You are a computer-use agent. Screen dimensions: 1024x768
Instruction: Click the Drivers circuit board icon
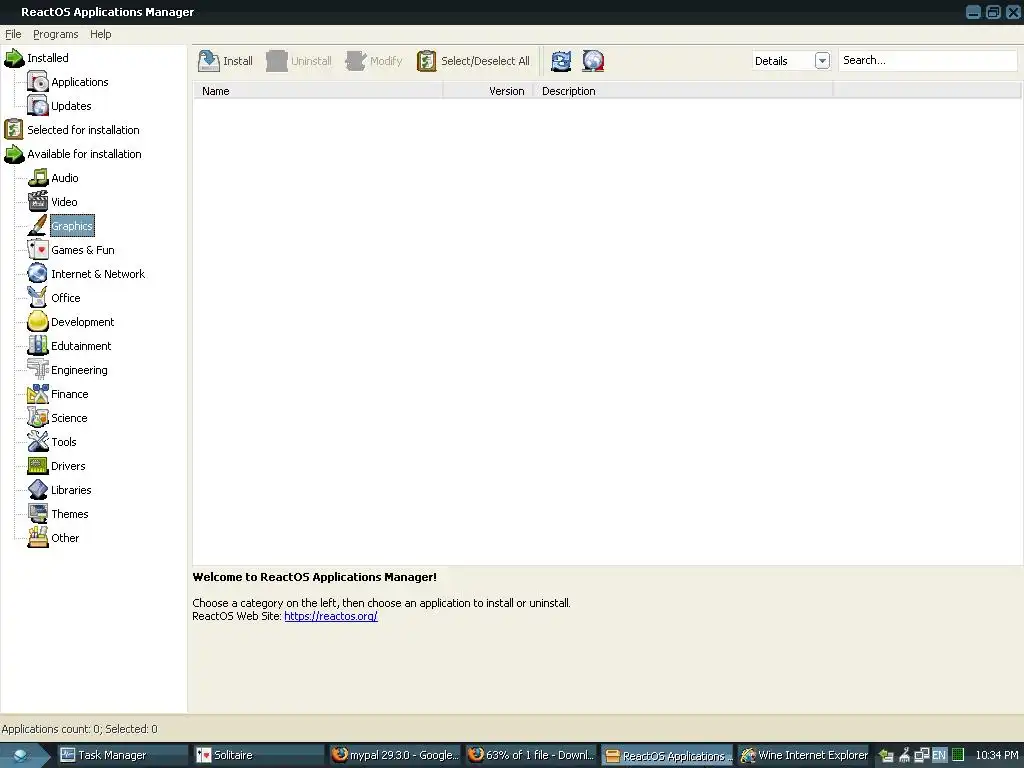click(38, 466)
